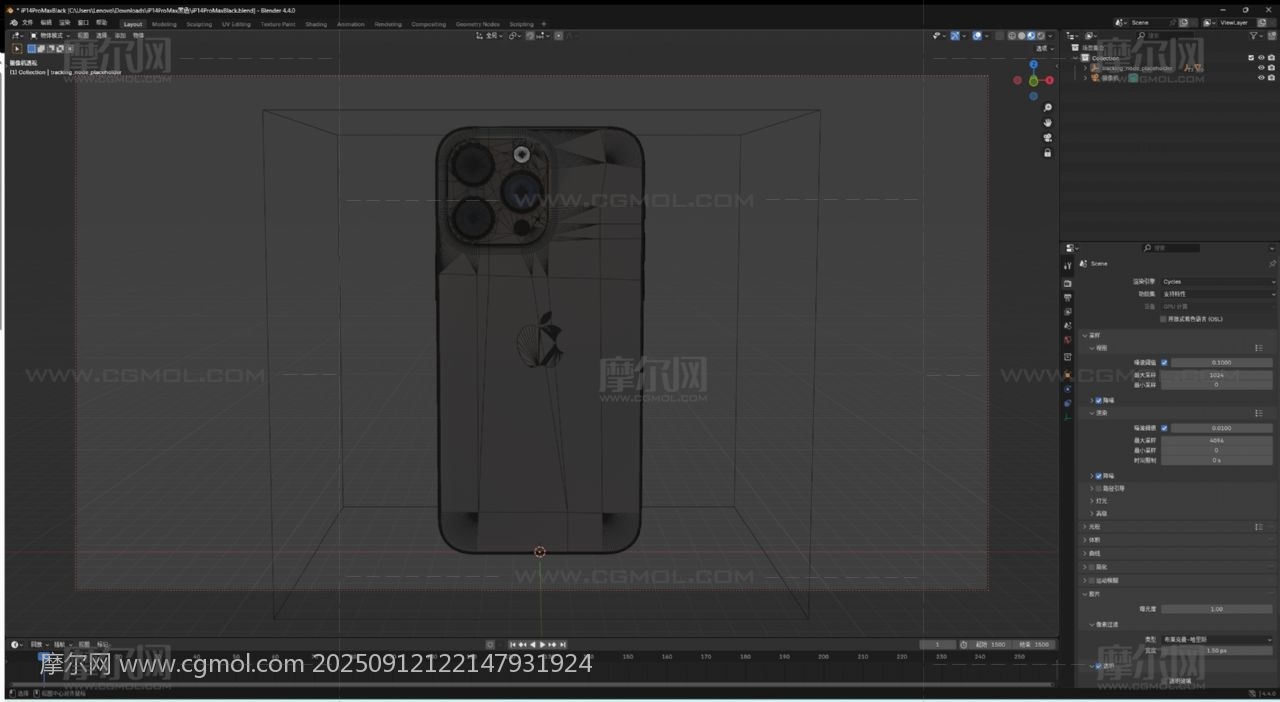Toggle render noise threshold checkbox
Viewport: 1280px width, 702px height.
click(1164, 428)
